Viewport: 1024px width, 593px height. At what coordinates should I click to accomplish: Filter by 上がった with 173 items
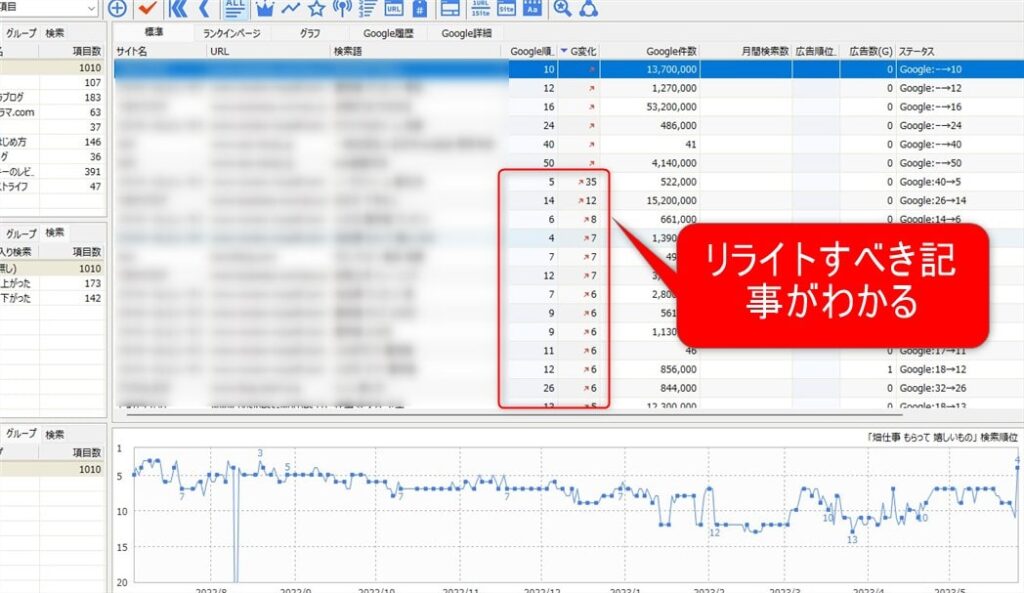[x=52, y=283]
